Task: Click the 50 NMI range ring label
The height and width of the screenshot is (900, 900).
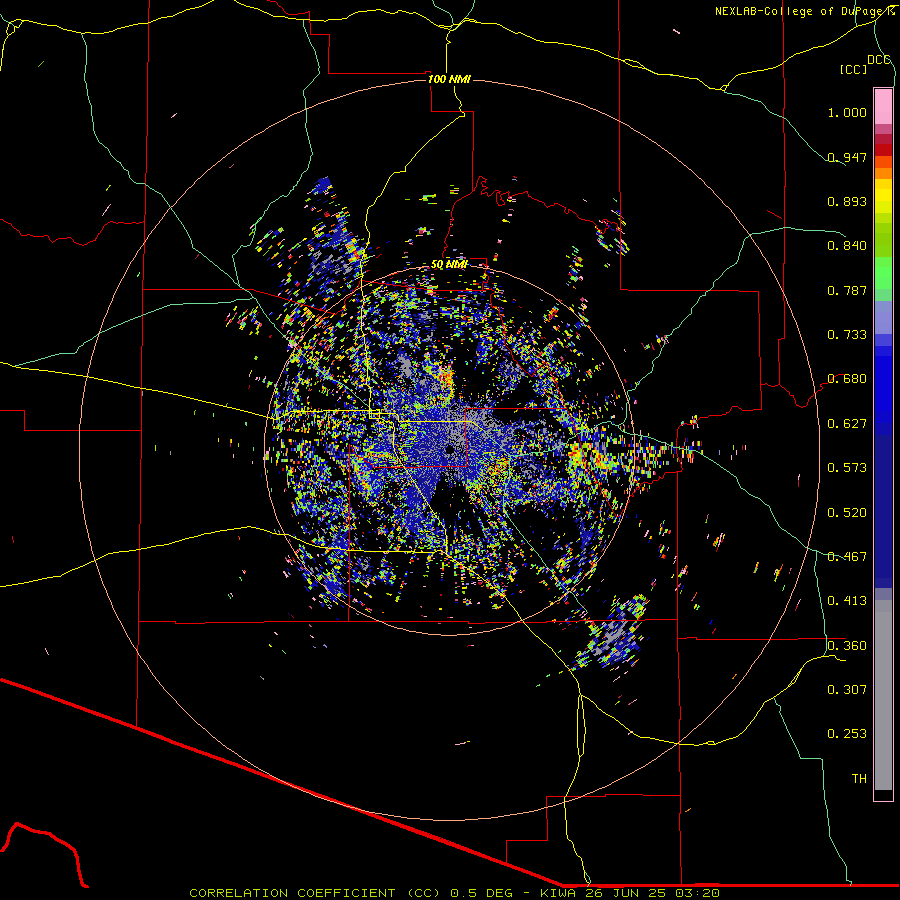Action: pyautogui.click(x=449, y=265)
